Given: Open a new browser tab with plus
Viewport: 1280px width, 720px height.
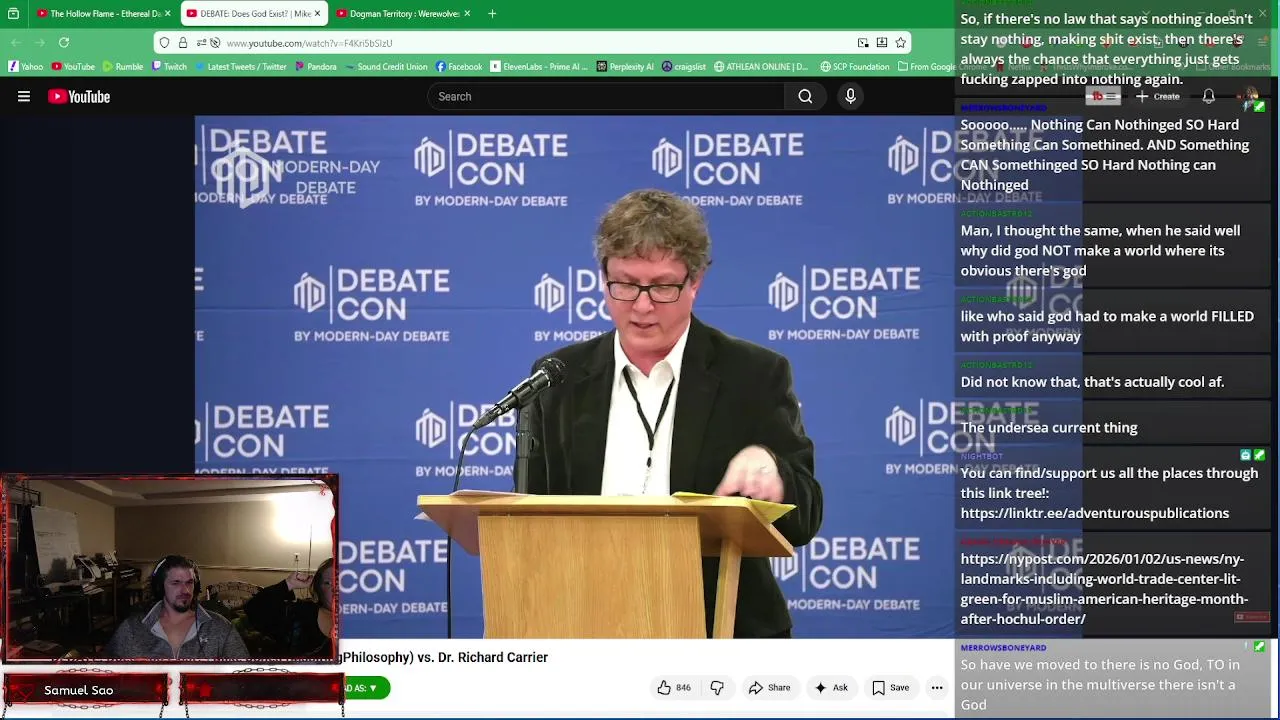Looking at the screenshot, I should coord(492,14).
